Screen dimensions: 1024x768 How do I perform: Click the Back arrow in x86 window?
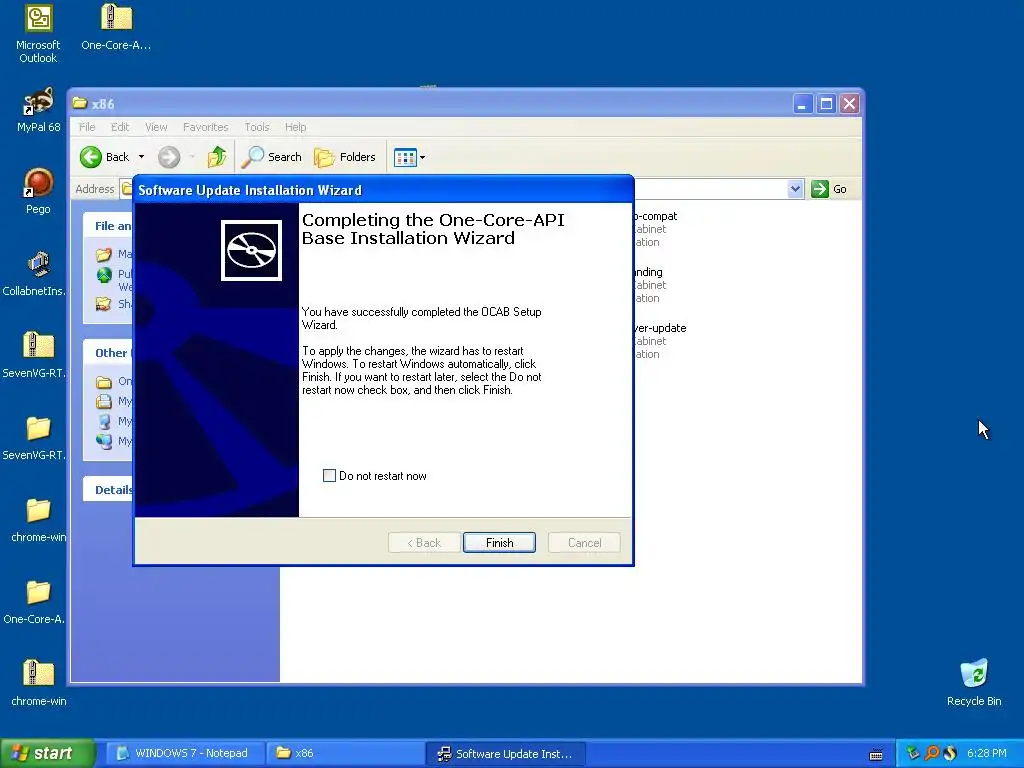tap(104, 157)
